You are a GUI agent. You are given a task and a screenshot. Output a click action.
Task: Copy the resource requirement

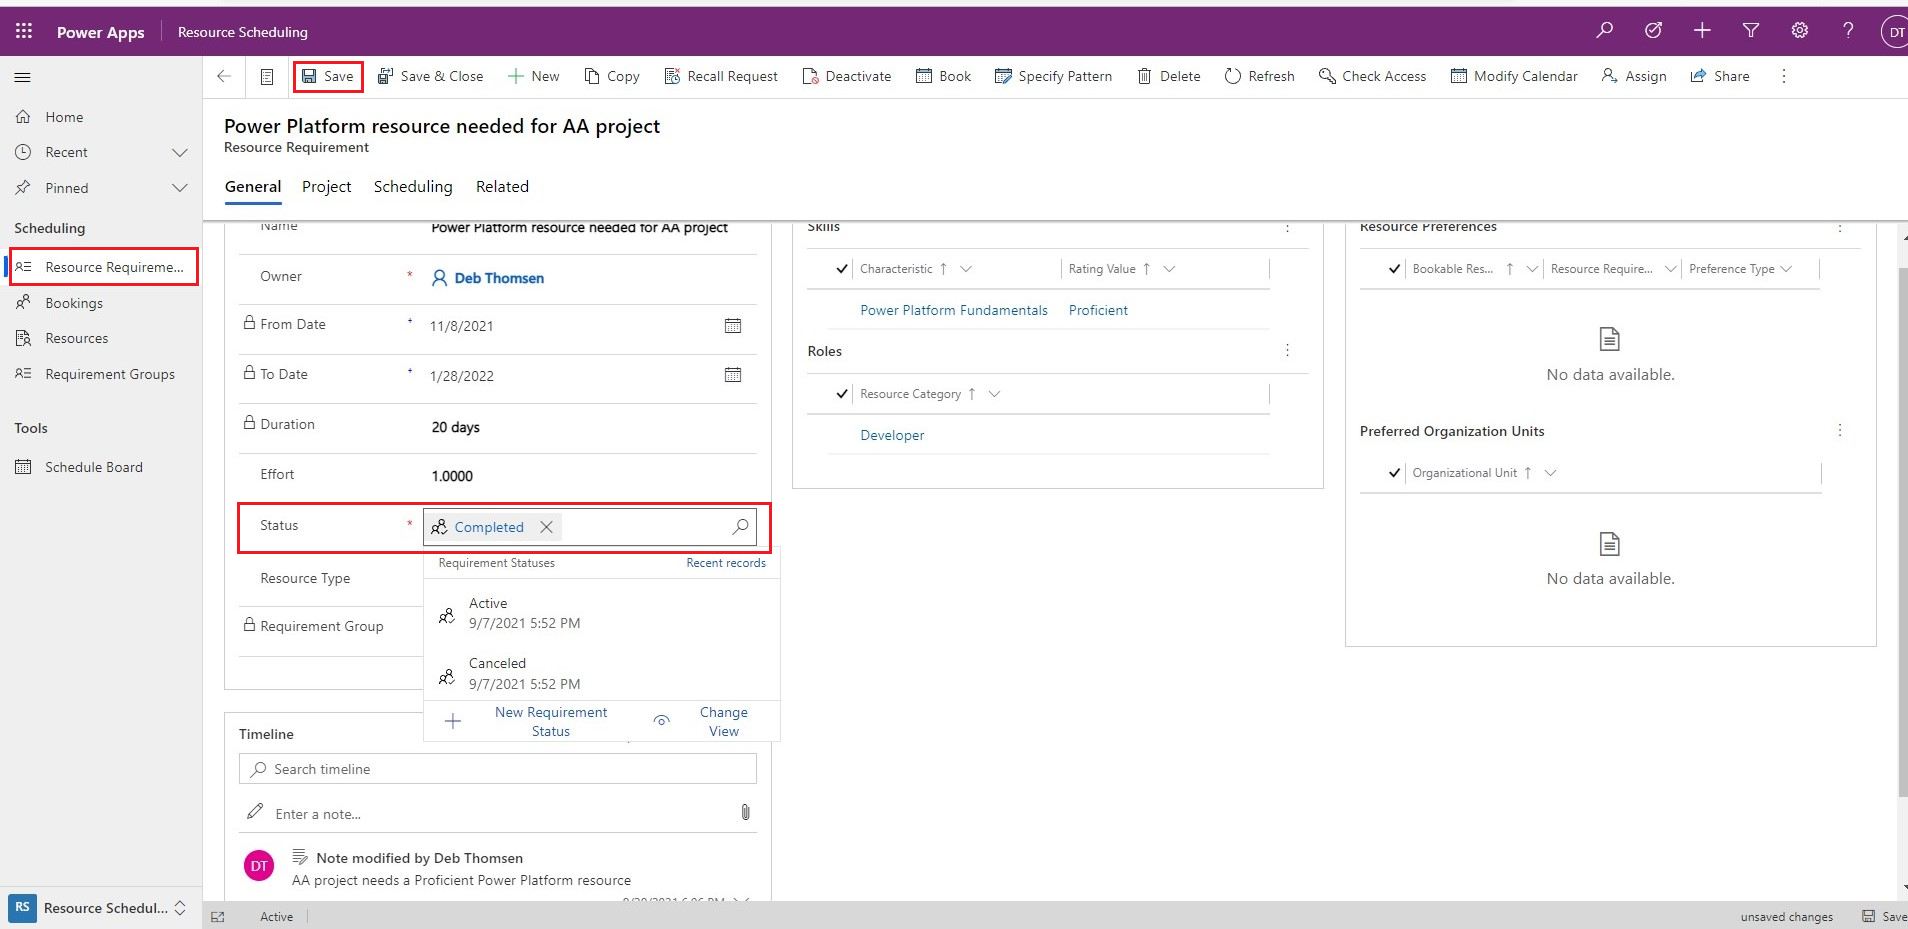[x=612, y=76]
